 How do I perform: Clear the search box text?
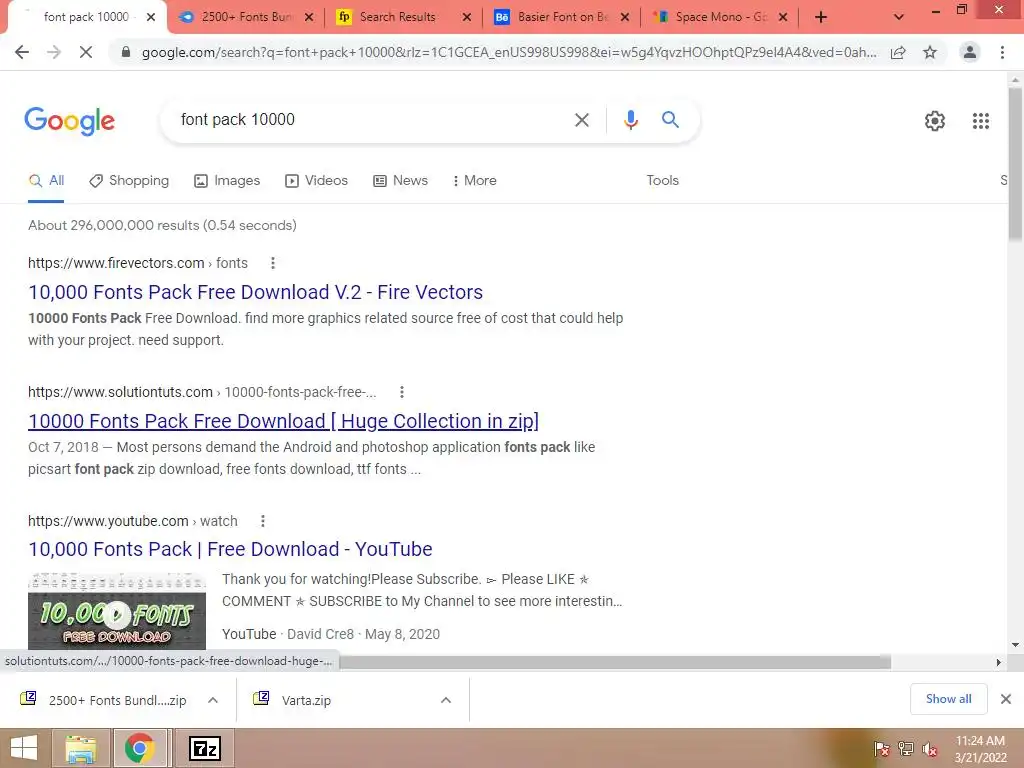[581, 120]
